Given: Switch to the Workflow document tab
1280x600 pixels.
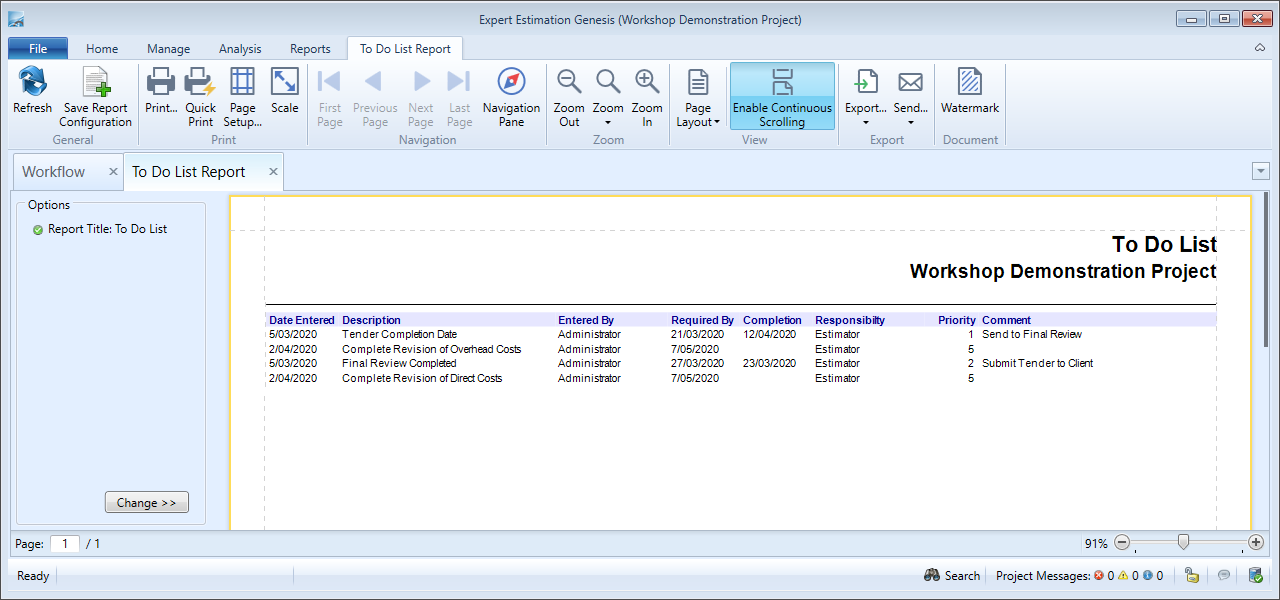Looking at the screenshot, I should (54, 172).
